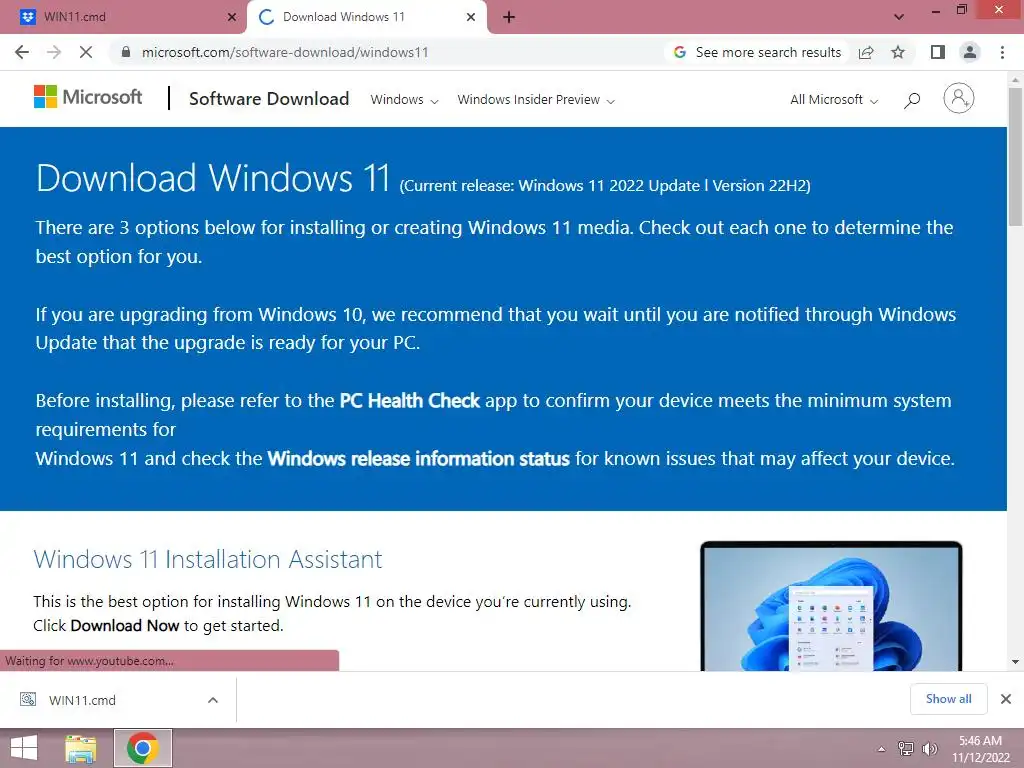Expand the All Microsoft menu
1024x768 pixels.
click(x=834, y=100)
